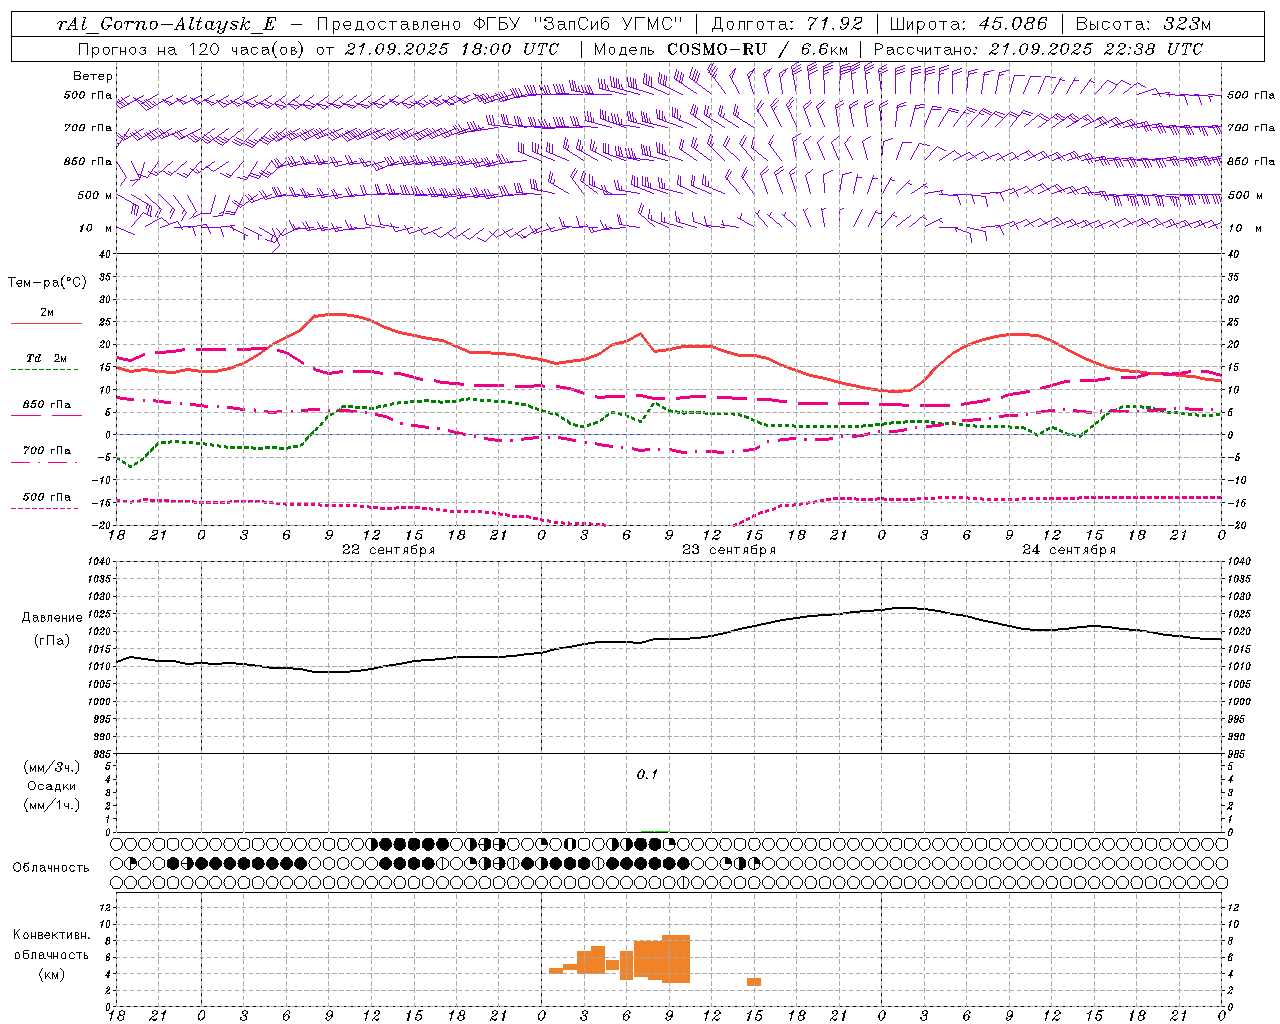This screenshot has height=1024, width=1280.
Task: Click the Осадки precipitation label
Action: 52,786
